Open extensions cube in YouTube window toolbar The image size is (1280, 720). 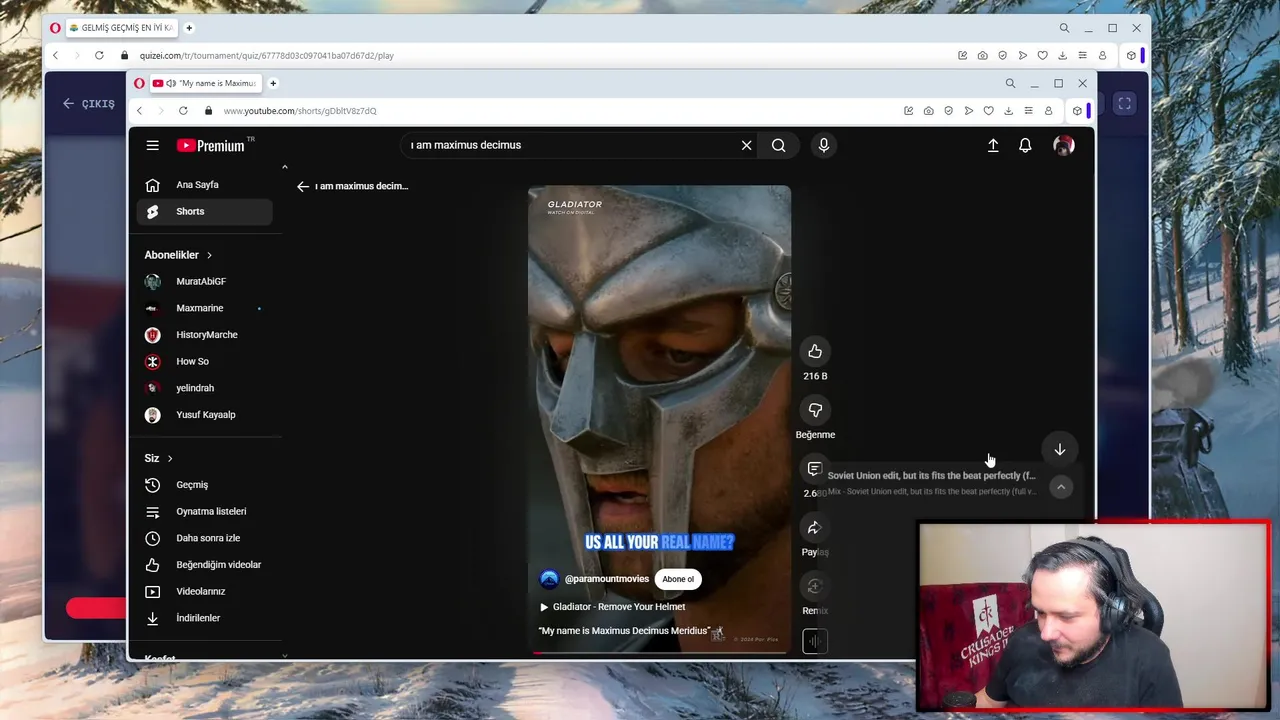(x=1077, y=111)
